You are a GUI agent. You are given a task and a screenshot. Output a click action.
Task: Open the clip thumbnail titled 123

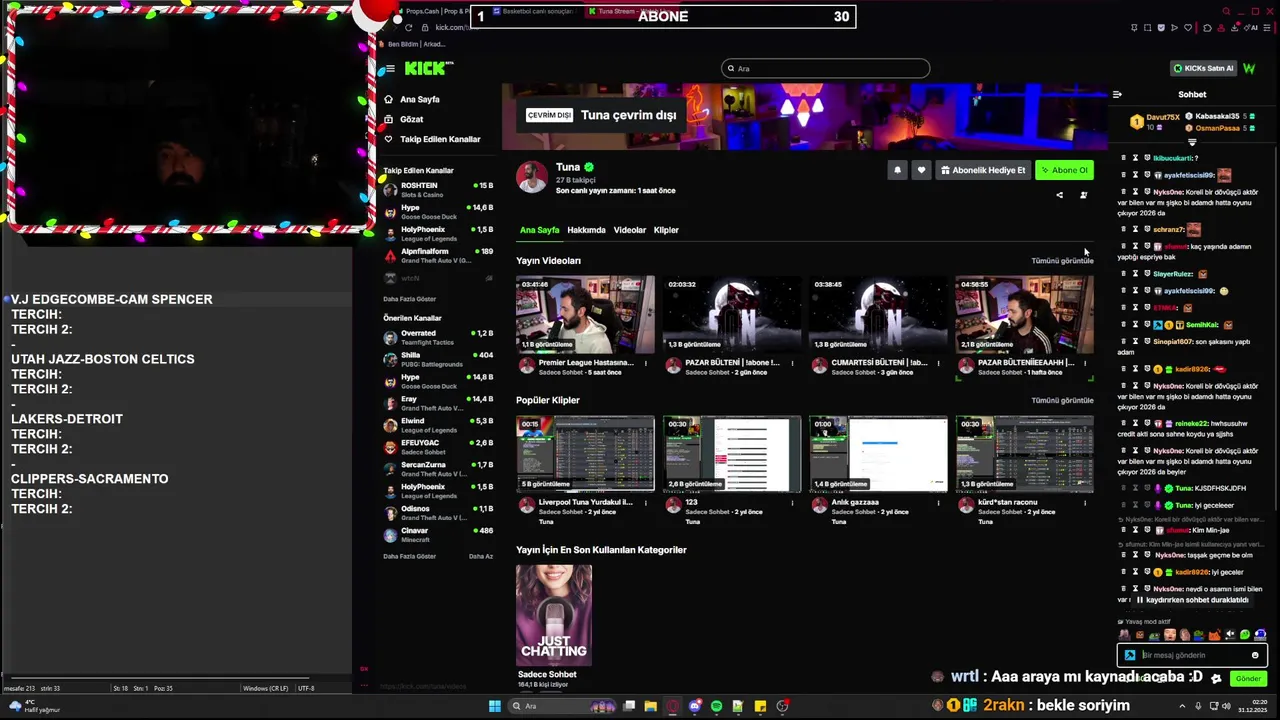point(732,454)
